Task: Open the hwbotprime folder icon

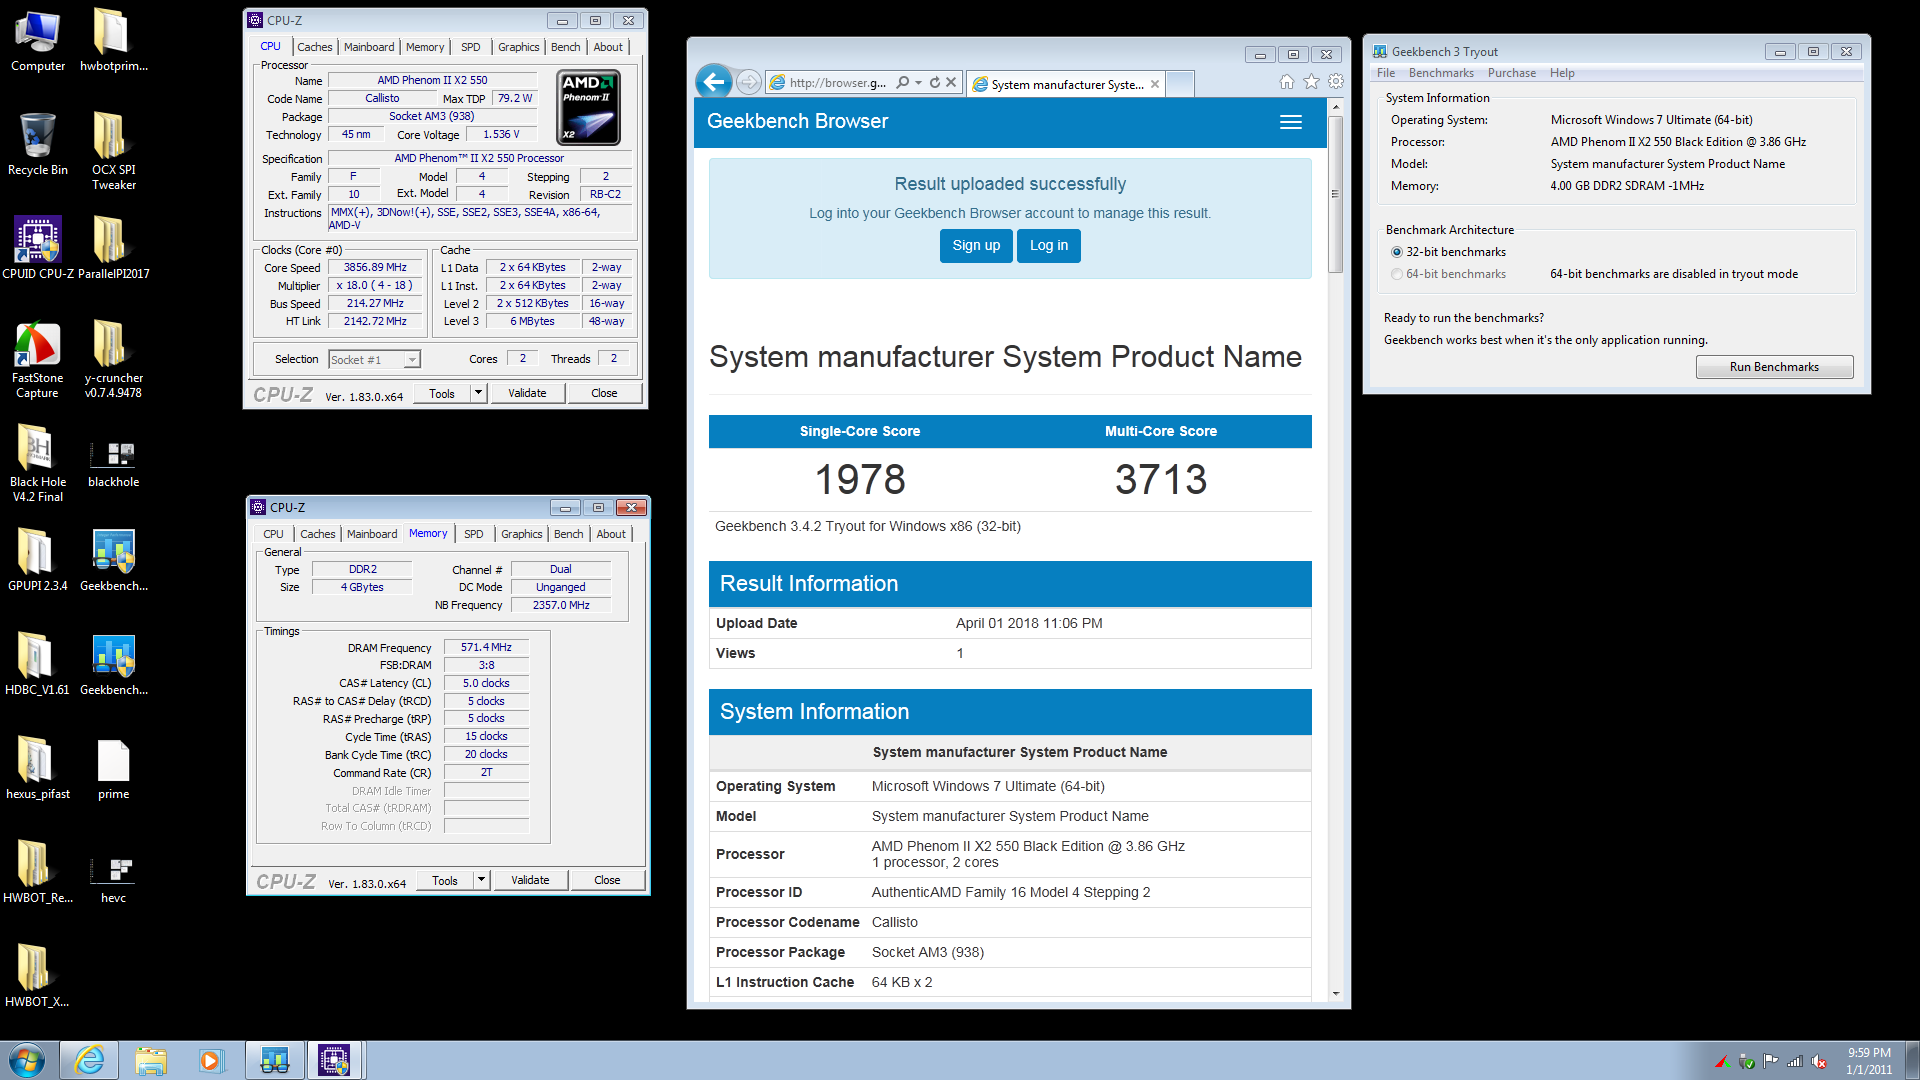Action: 113,40
